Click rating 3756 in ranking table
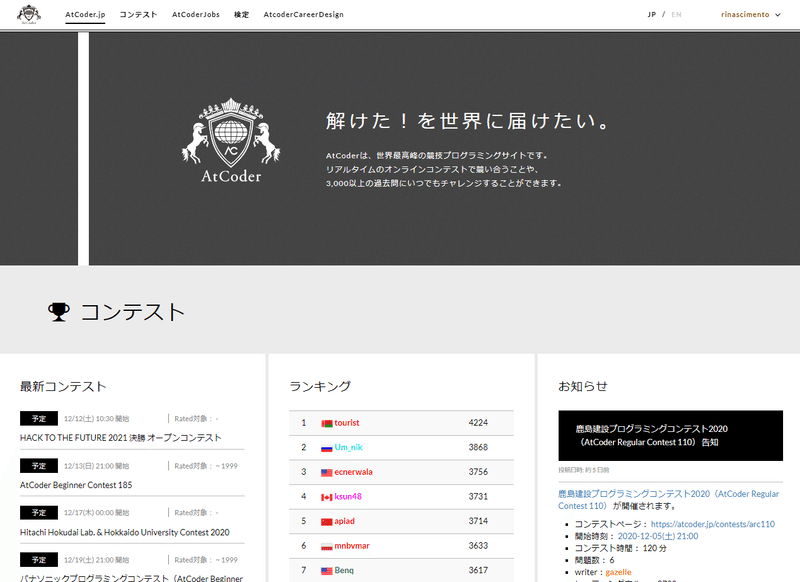This screenshot has width=800, height=582. pos(478,472)
